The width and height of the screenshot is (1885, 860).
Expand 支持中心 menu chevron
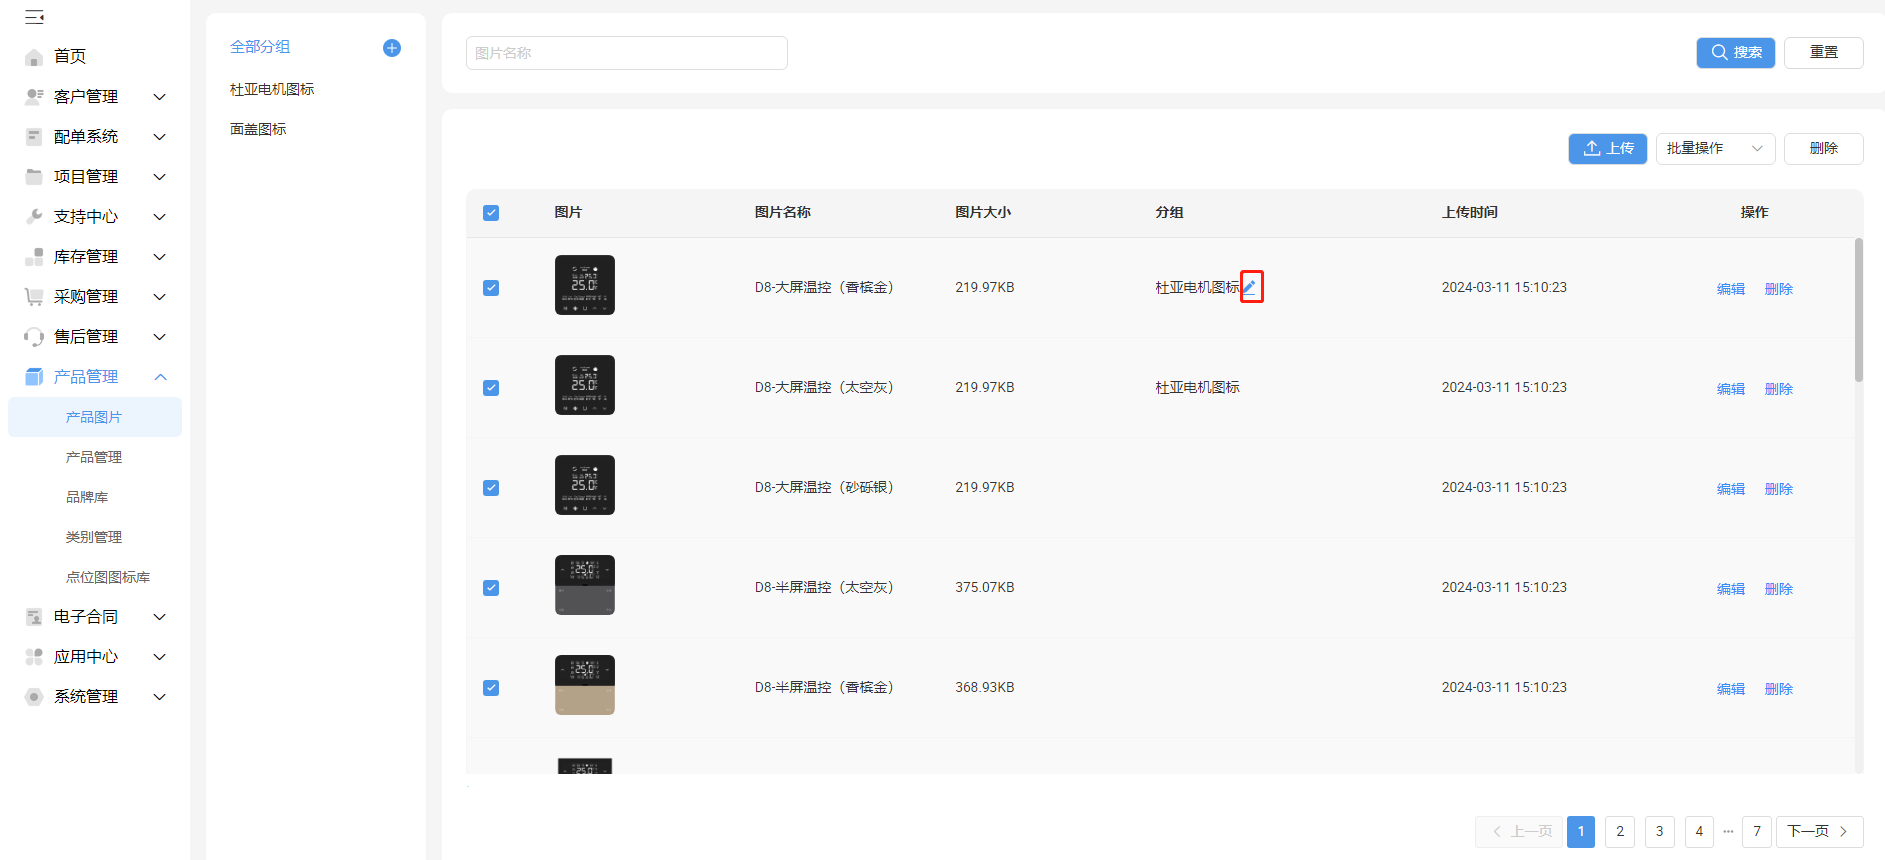pos(159,217)
